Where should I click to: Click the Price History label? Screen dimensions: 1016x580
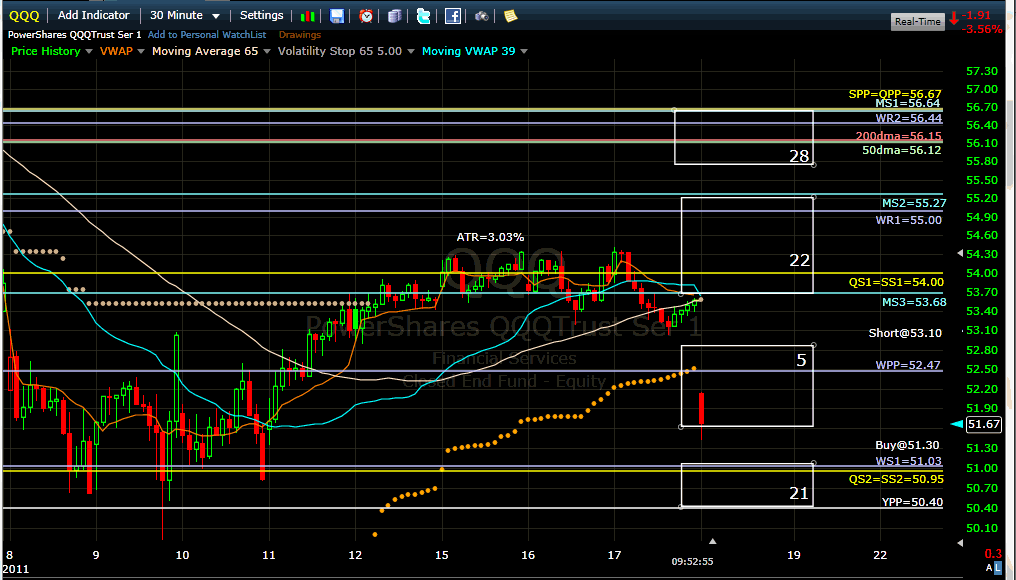(x=45, y=51)
